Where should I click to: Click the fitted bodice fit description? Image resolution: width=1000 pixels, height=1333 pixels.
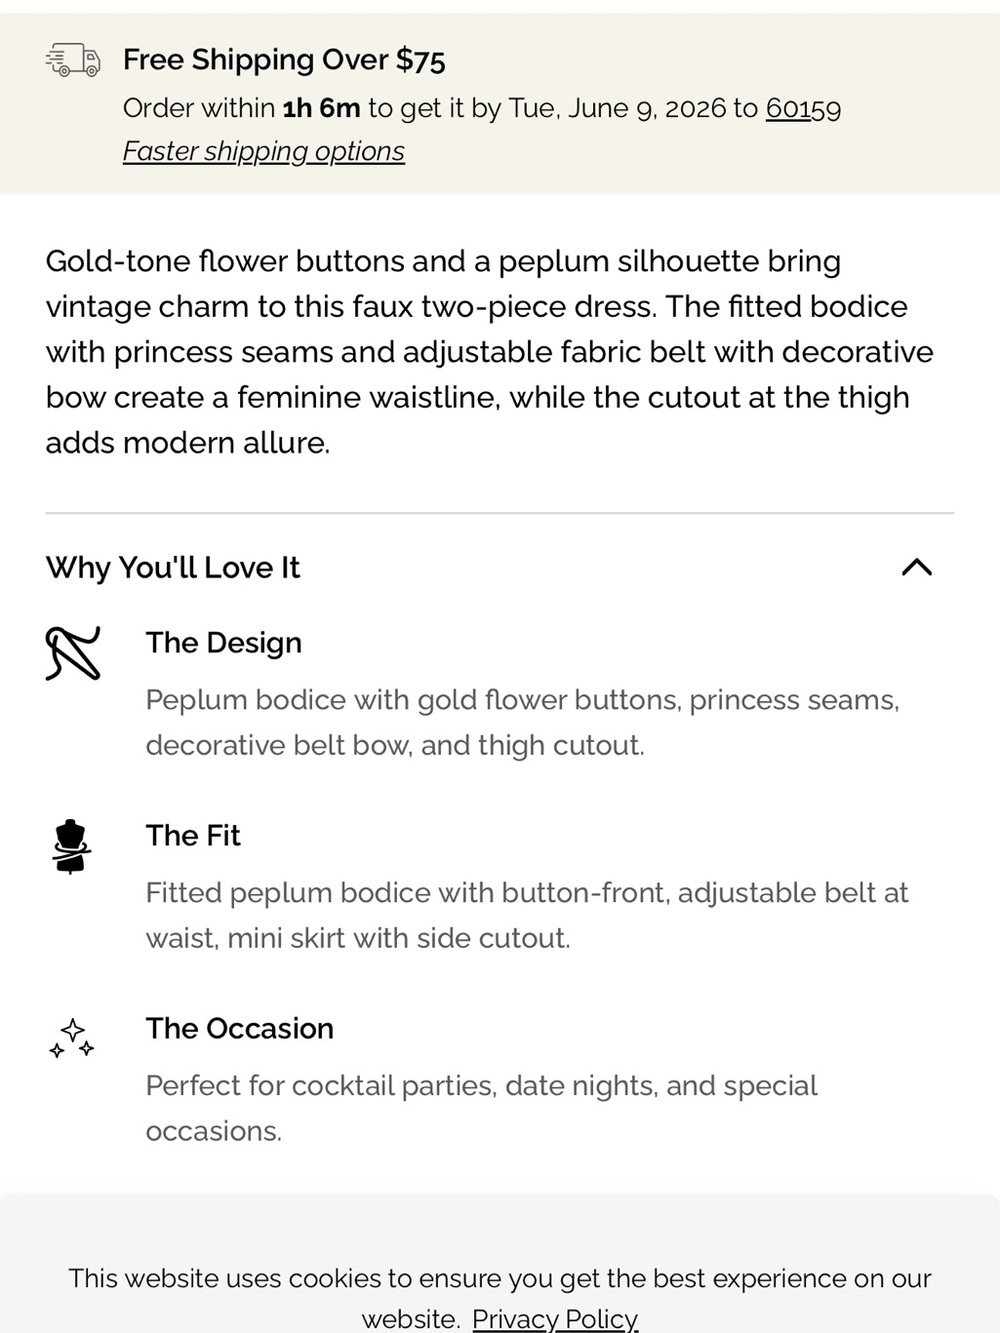pyautogui.click(x=527, y=915)
